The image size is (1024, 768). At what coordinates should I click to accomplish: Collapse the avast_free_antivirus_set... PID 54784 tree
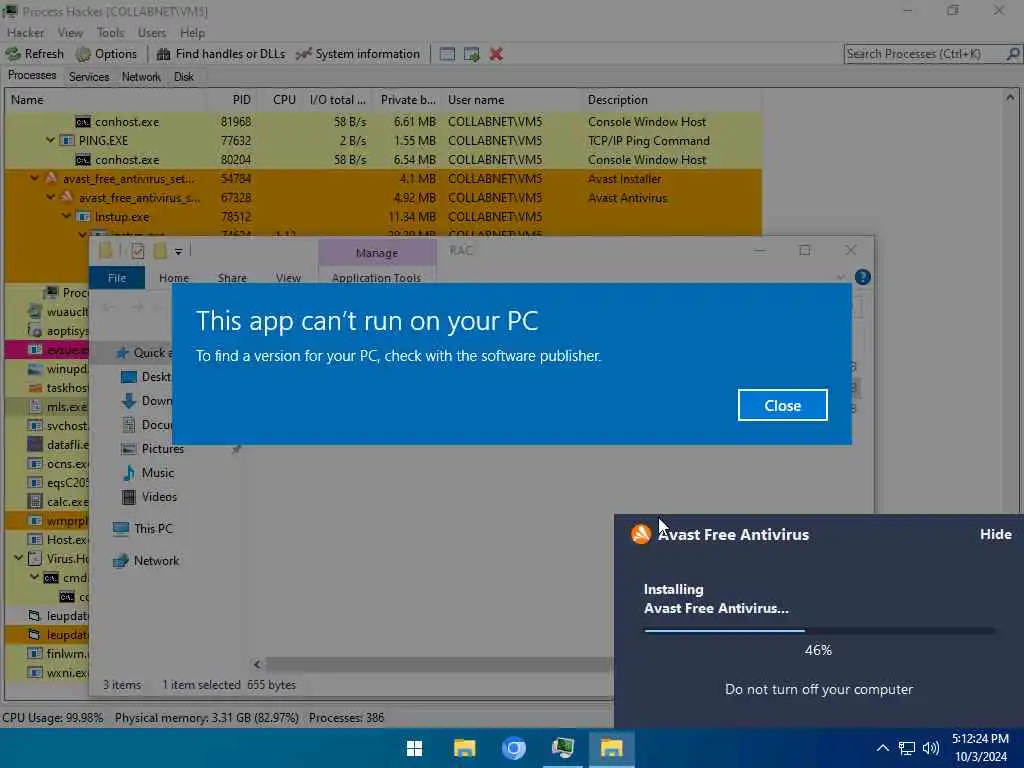tap(34, 178)
